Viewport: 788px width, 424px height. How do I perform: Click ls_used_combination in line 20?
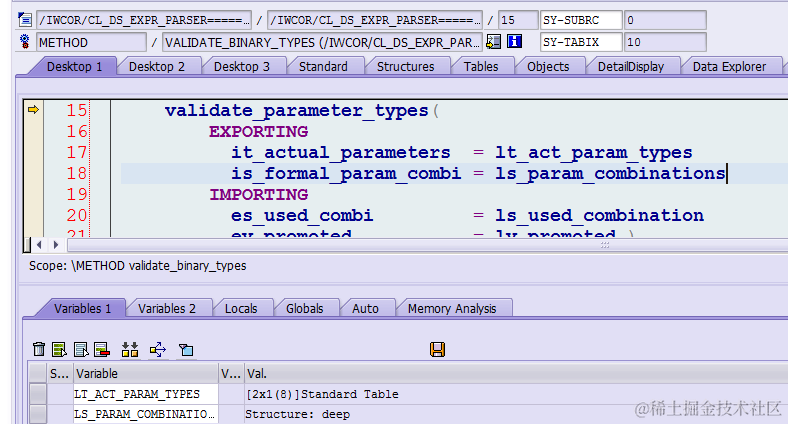point(599,216)
